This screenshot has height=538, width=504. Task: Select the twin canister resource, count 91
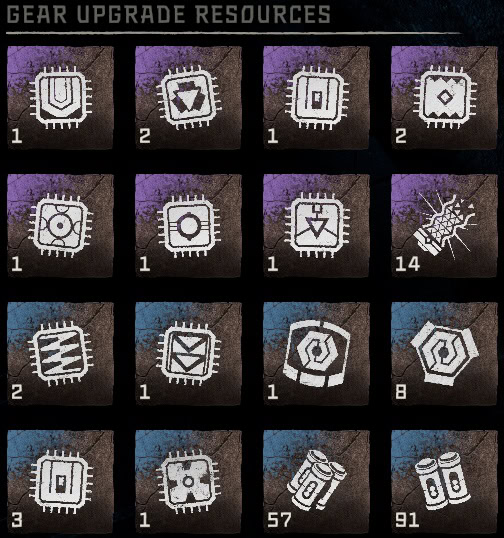pos(444,482)
